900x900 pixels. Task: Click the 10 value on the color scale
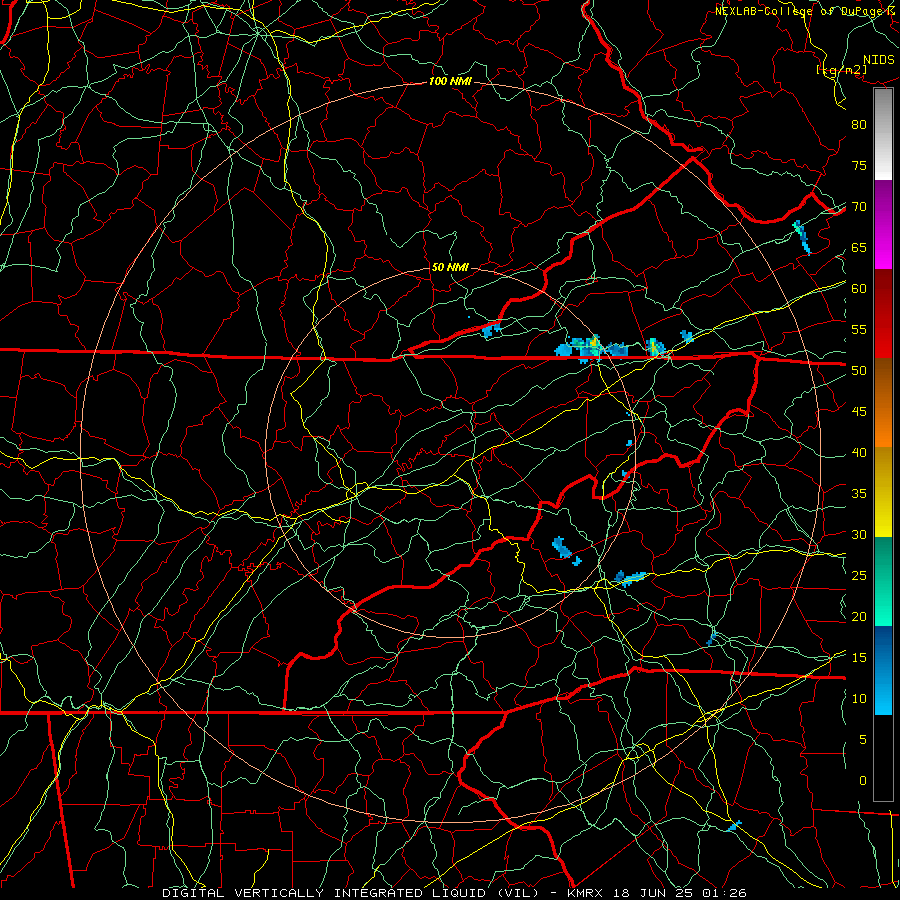click(x=859, y=699)
